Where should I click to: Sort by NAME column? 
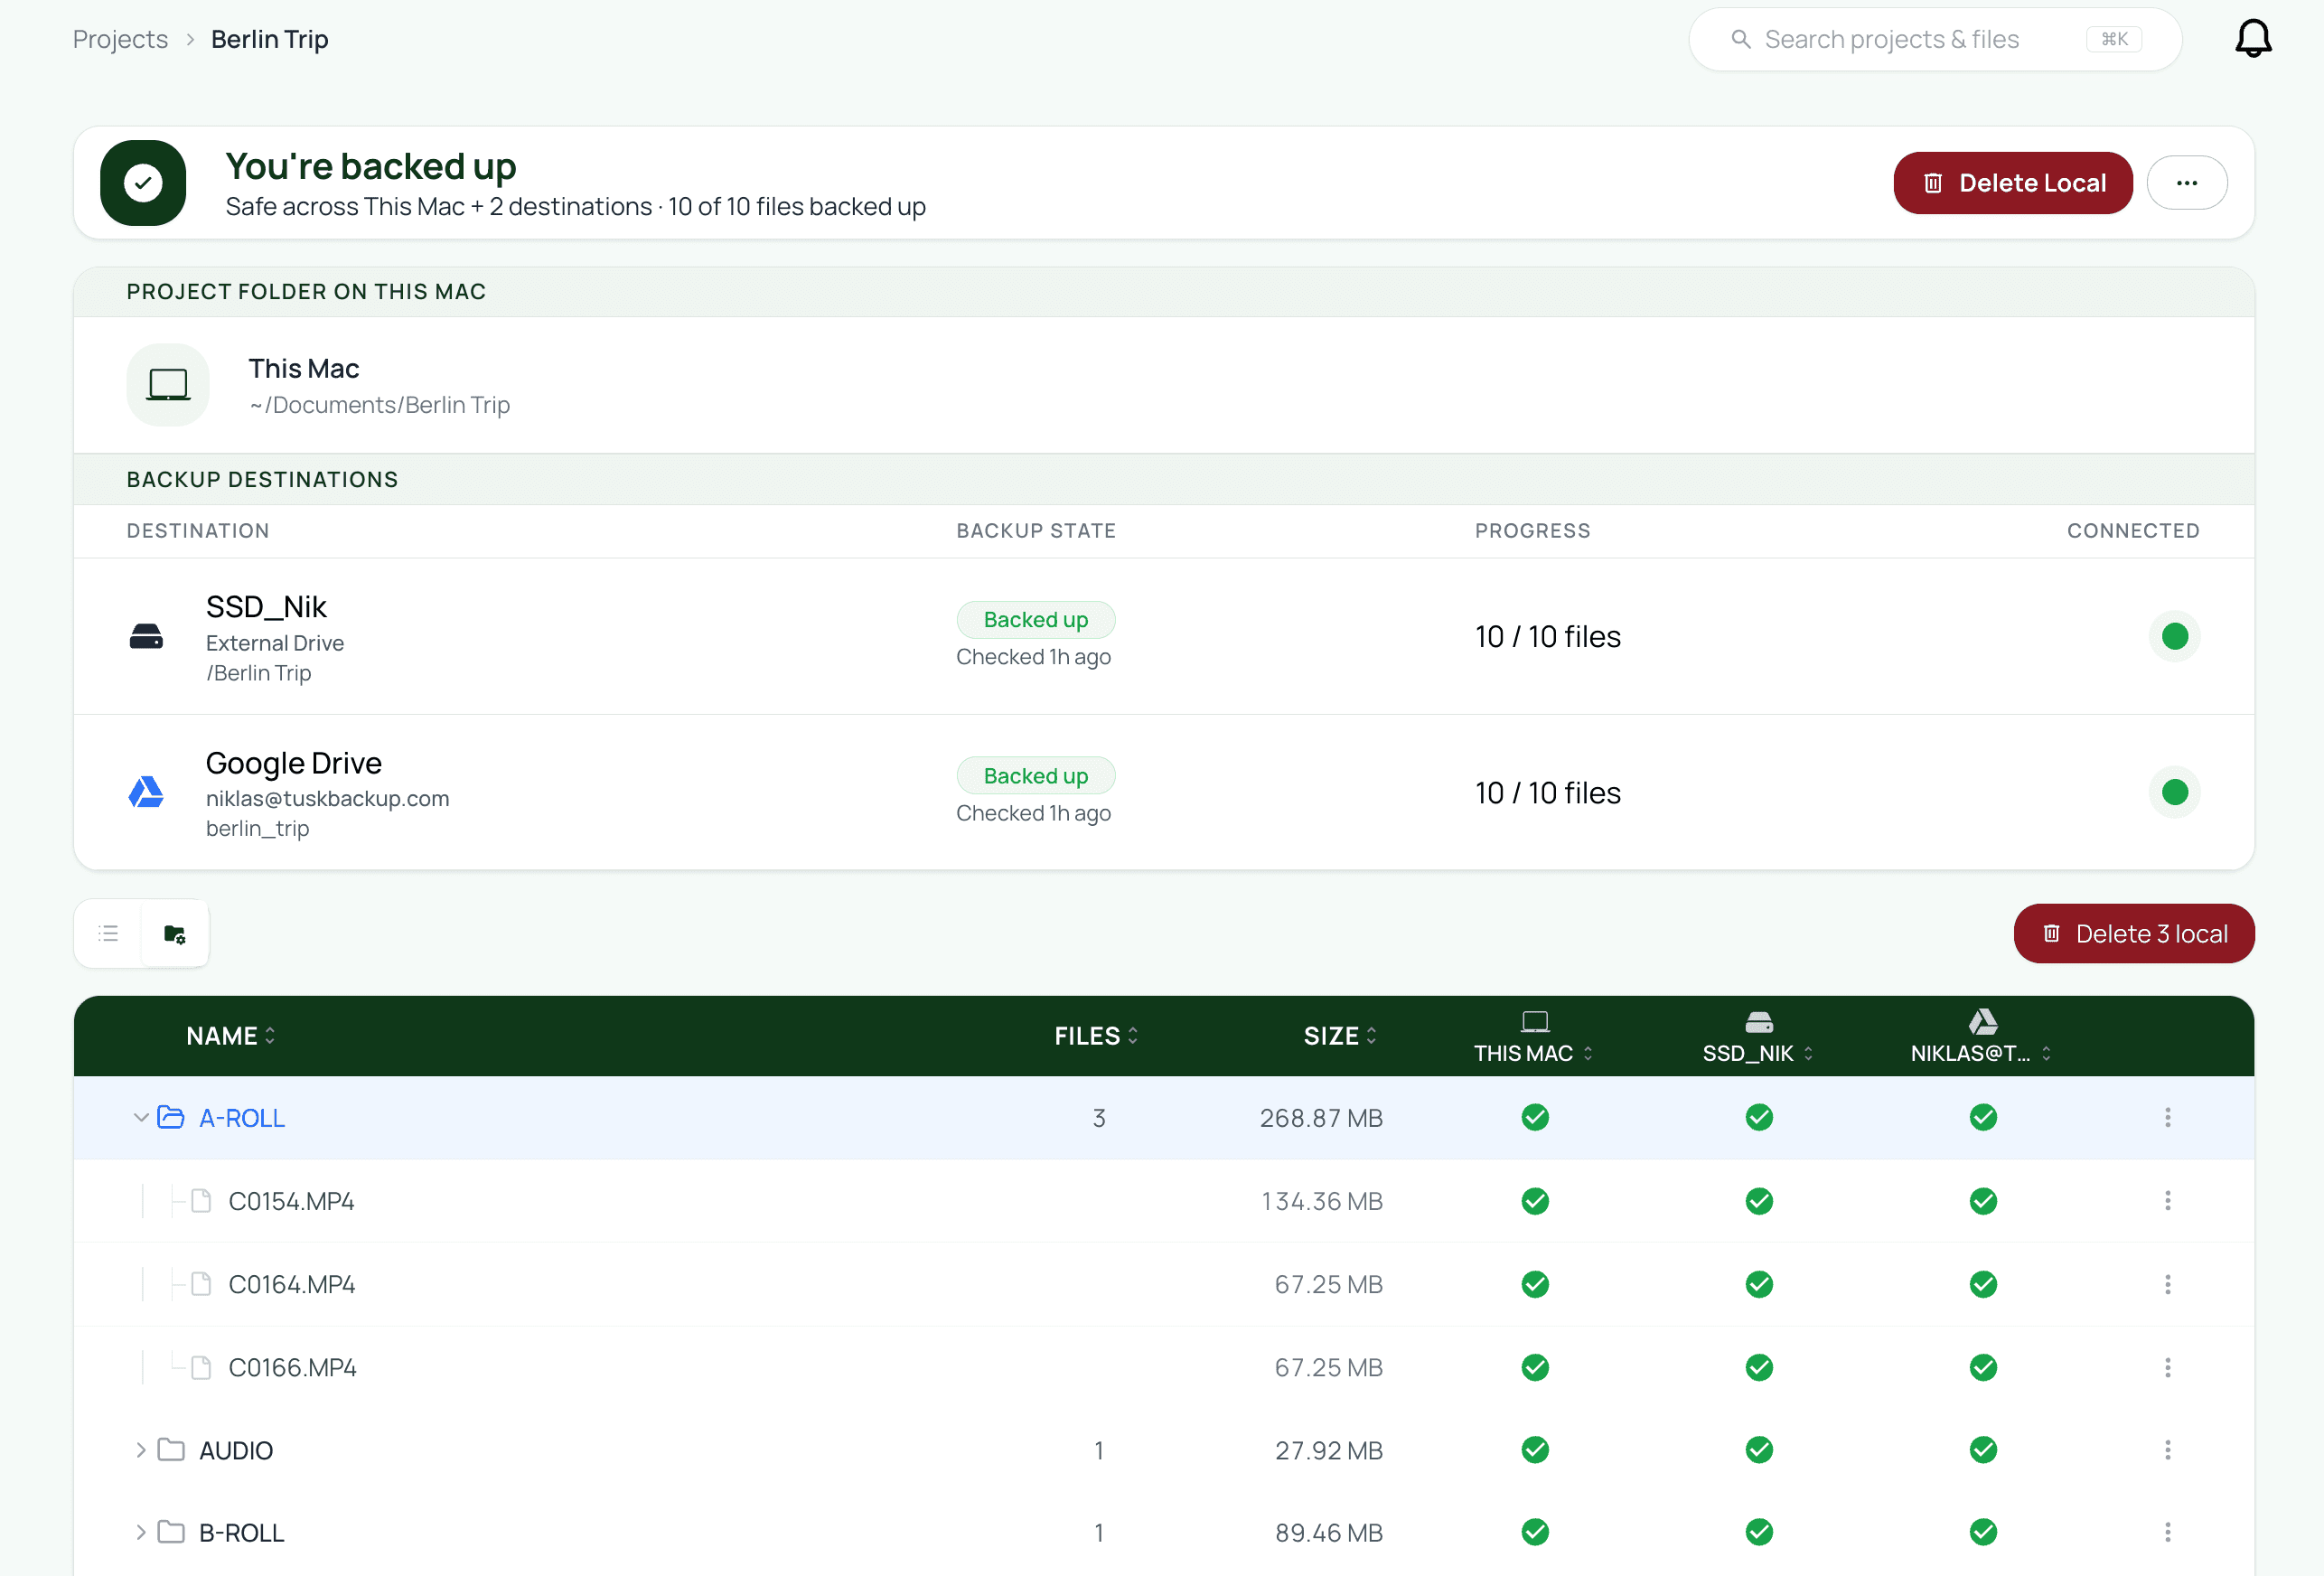pyautogui.click(x=231, y=1036)
